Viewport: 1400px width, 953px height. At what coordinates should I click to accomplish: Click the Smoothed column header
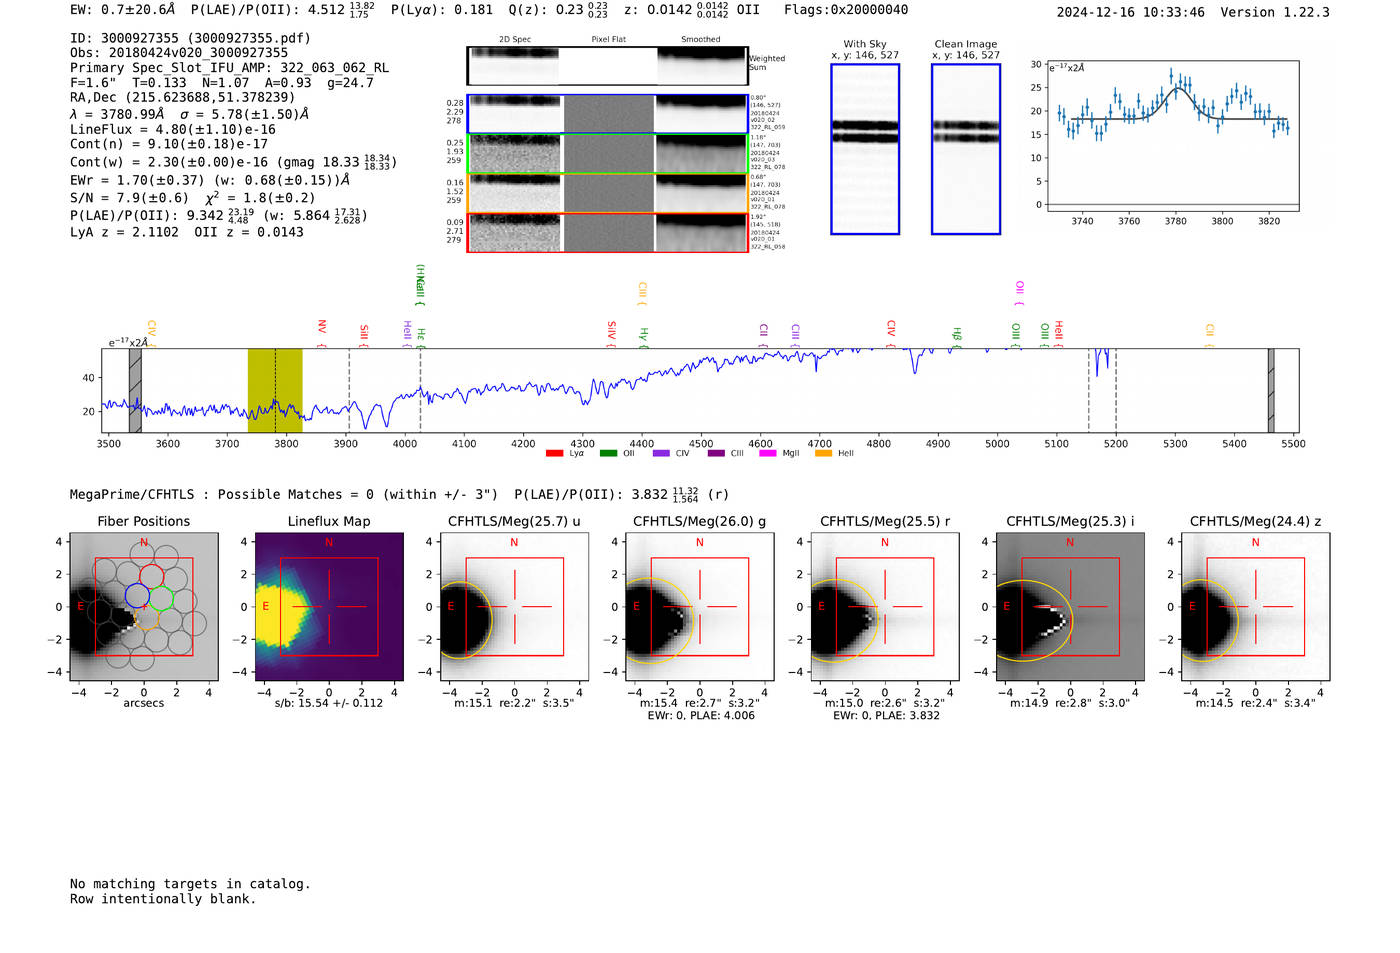click(x=701, y=40)
